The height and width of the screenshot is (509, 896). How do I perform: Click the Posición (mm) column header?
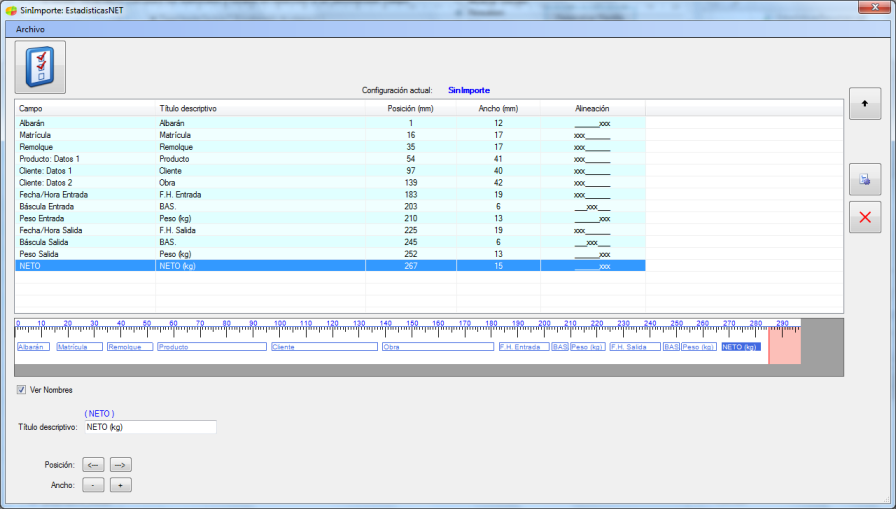tap(411, 108)
